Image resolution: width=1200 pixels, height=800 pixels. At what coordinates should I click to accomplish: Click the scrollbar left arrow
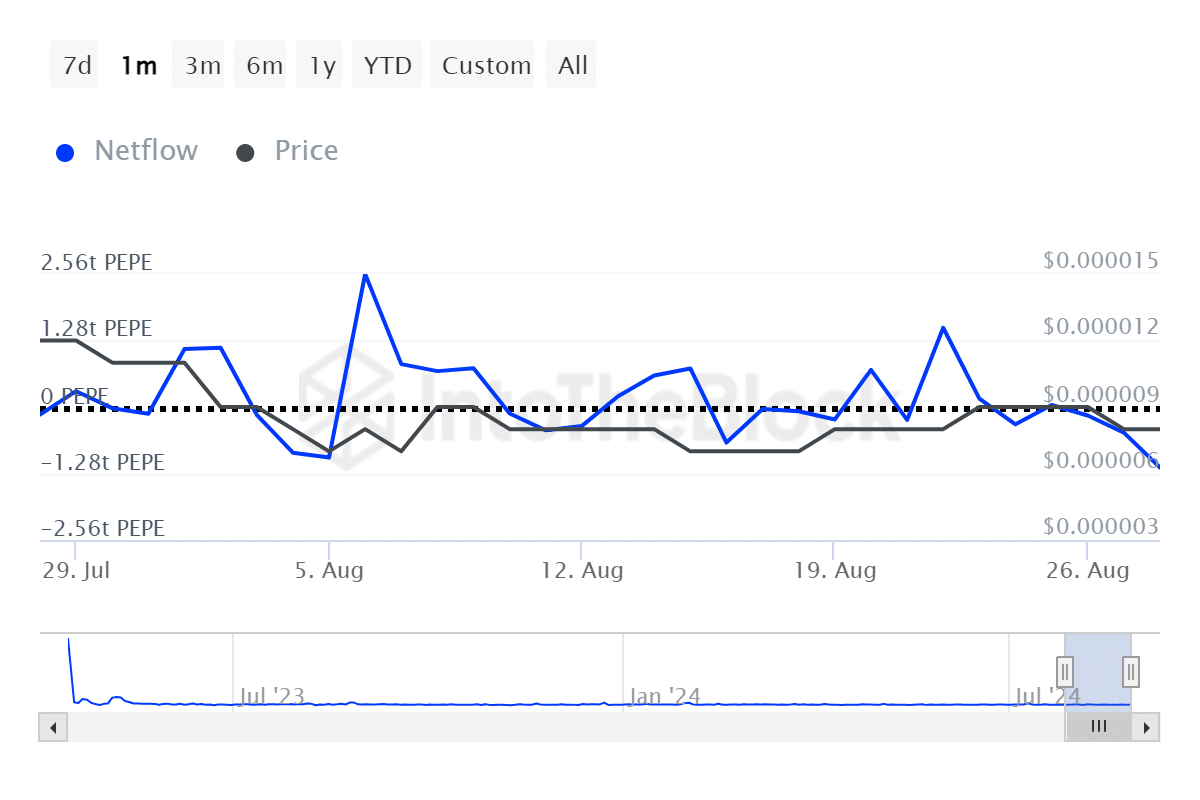(x=53, y=727)
